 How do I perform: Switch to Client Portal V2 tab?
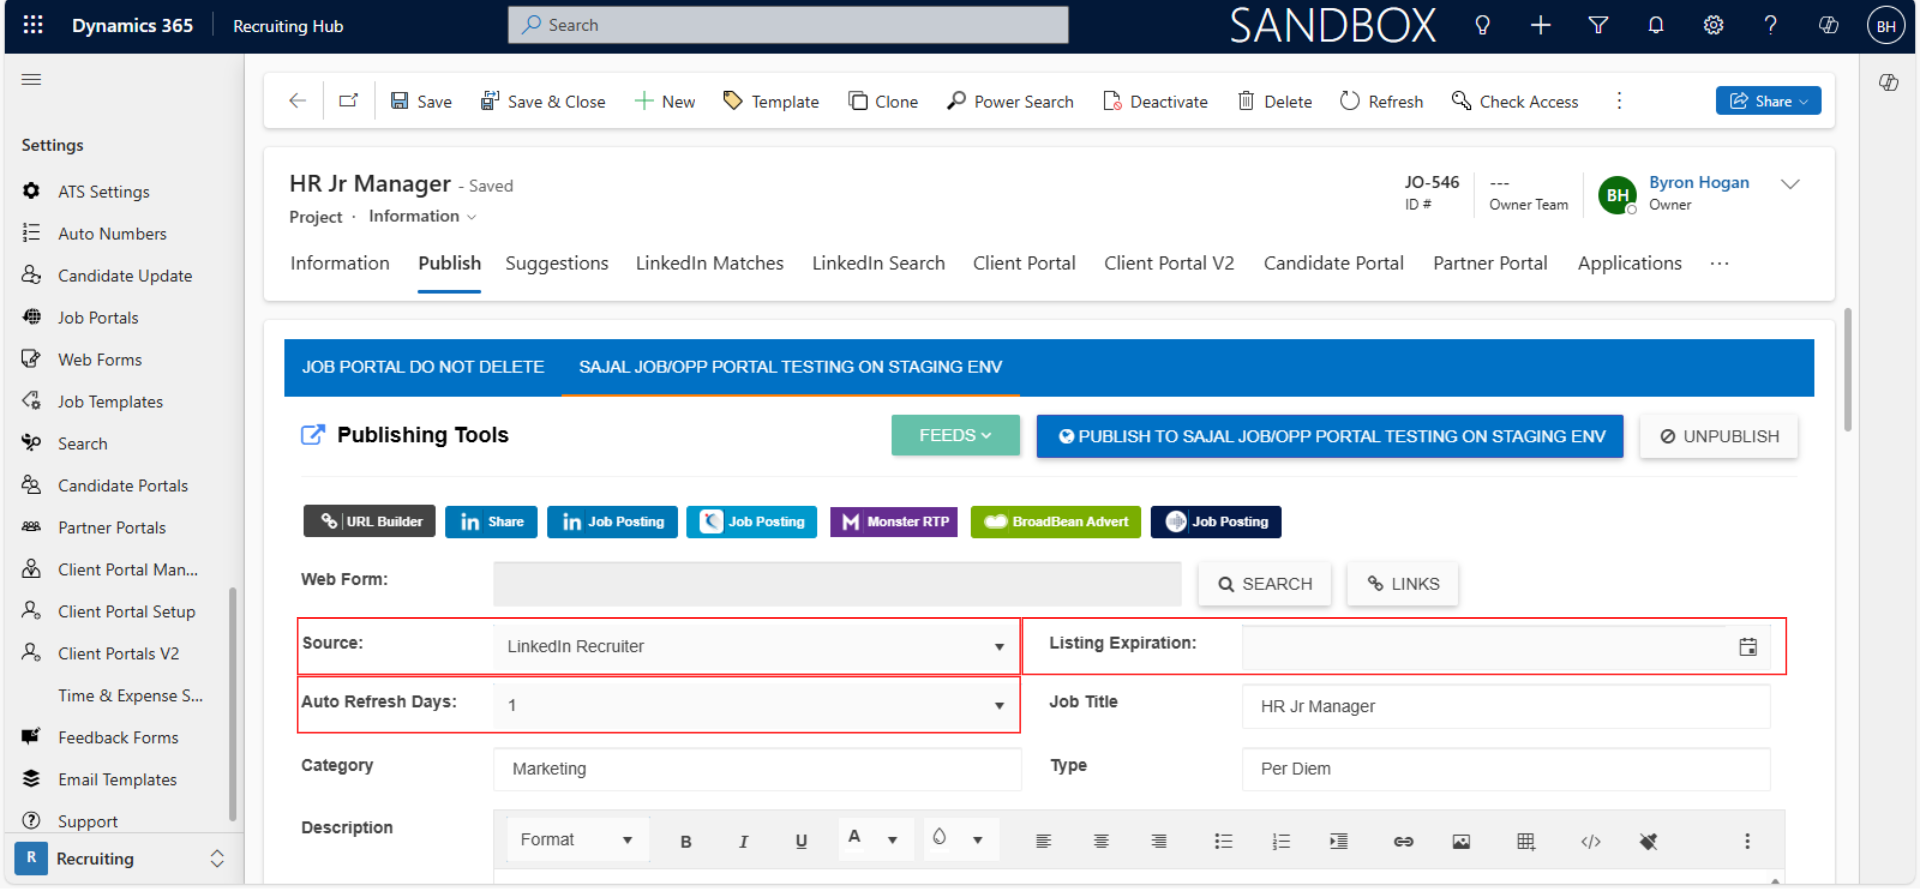coord(1169,263)
